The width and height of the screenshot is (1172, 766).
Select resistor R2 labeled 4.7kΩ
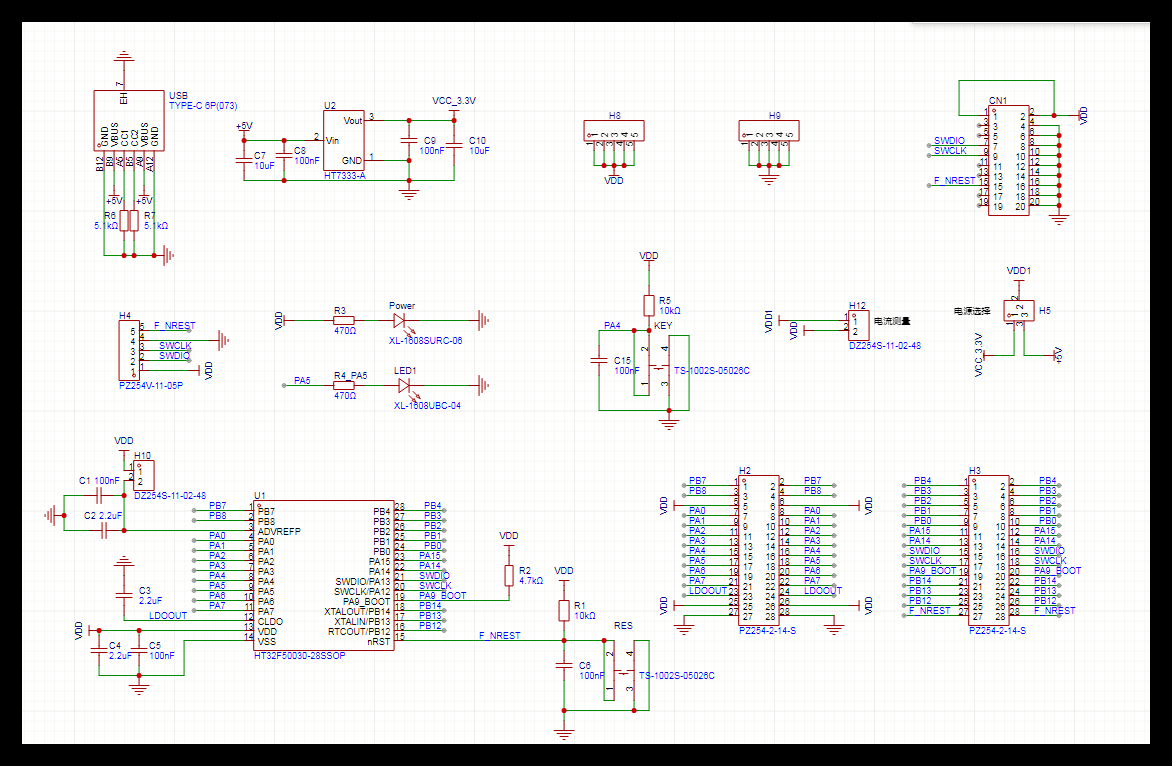click(509, 577)
